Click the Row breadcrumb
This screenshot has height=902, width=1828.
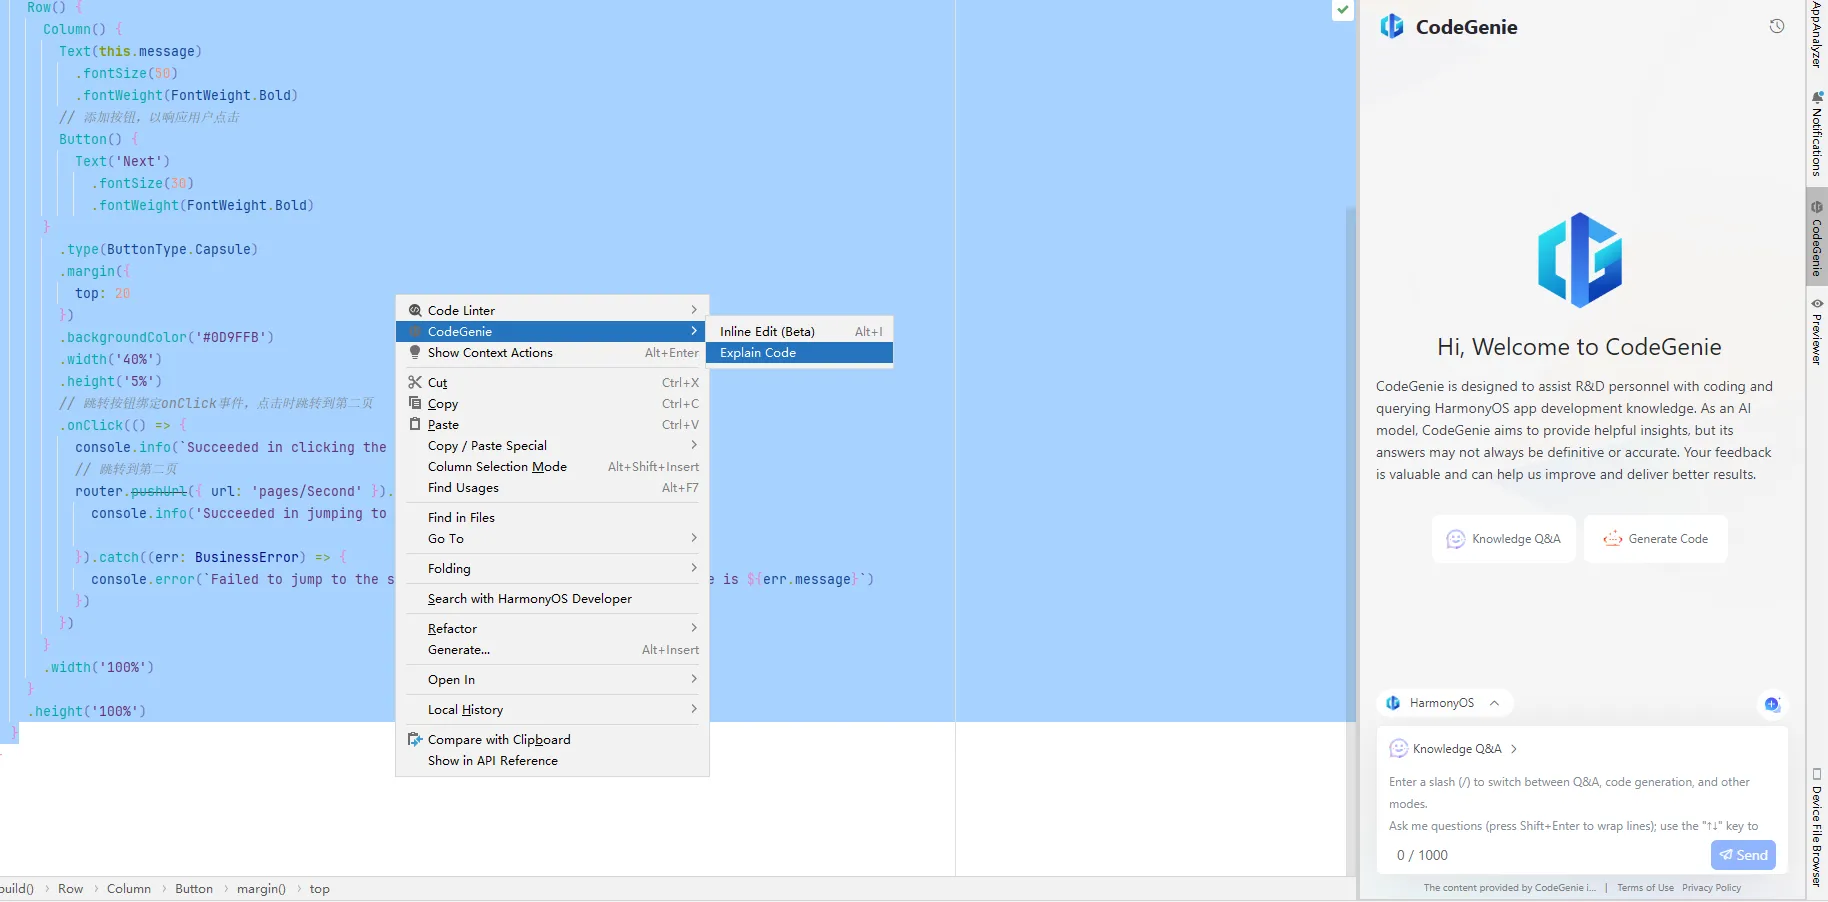(x=70, y=889)
